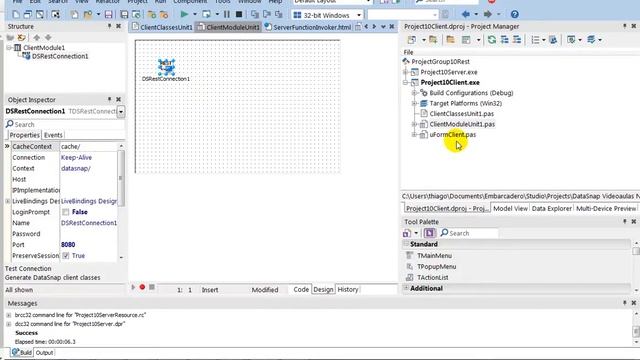Pin the Messages panel

(x=624, y=303)
